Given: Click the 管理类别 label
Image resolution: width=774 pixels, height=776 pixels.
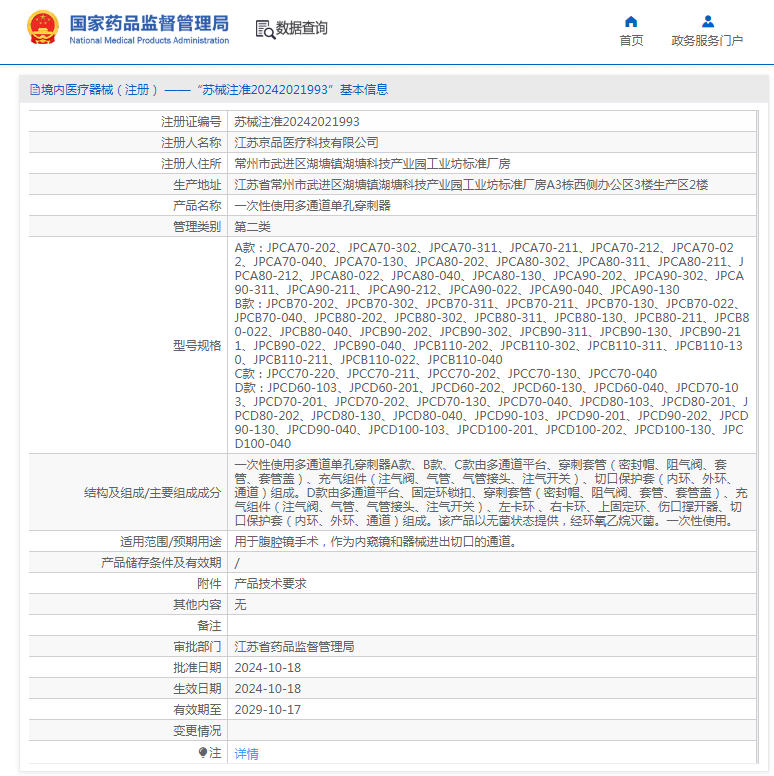Looking at the screenshot, I should pyautogui.click(x=197, y=227).
